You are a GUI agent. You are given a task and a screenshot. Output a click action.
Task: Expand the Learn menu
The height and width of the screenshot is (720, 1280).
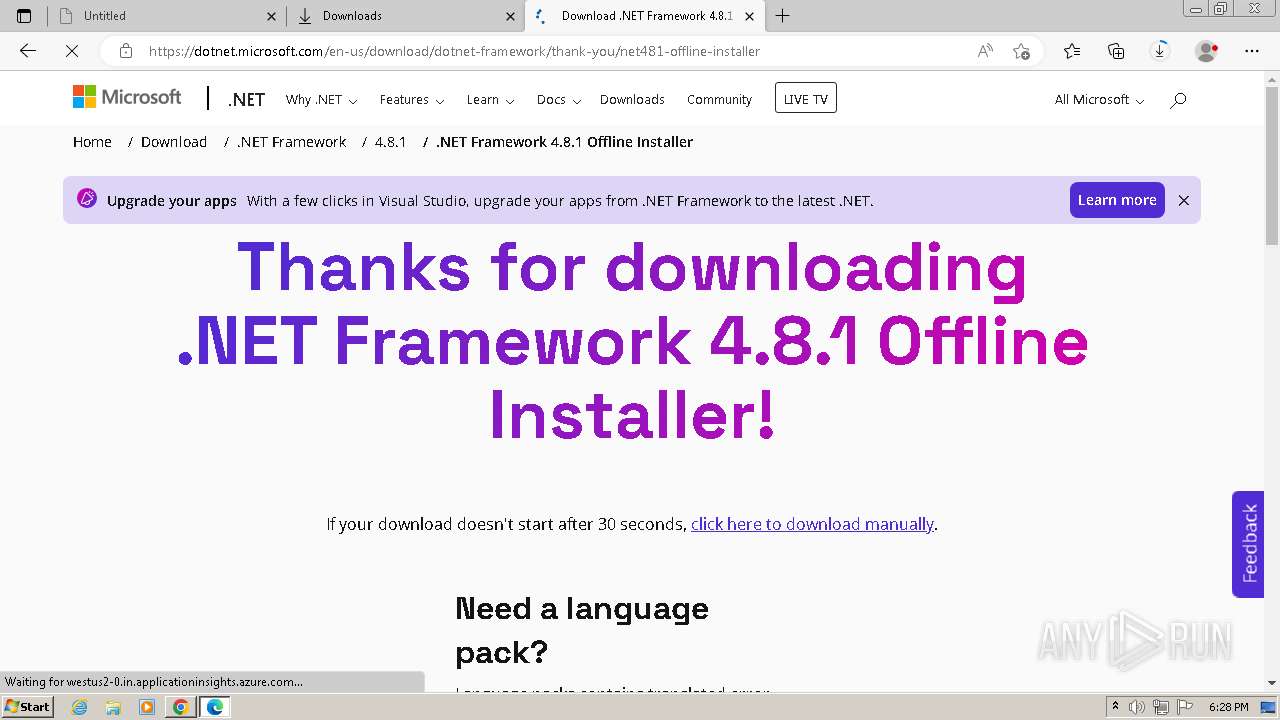click(x=490, y=100)
